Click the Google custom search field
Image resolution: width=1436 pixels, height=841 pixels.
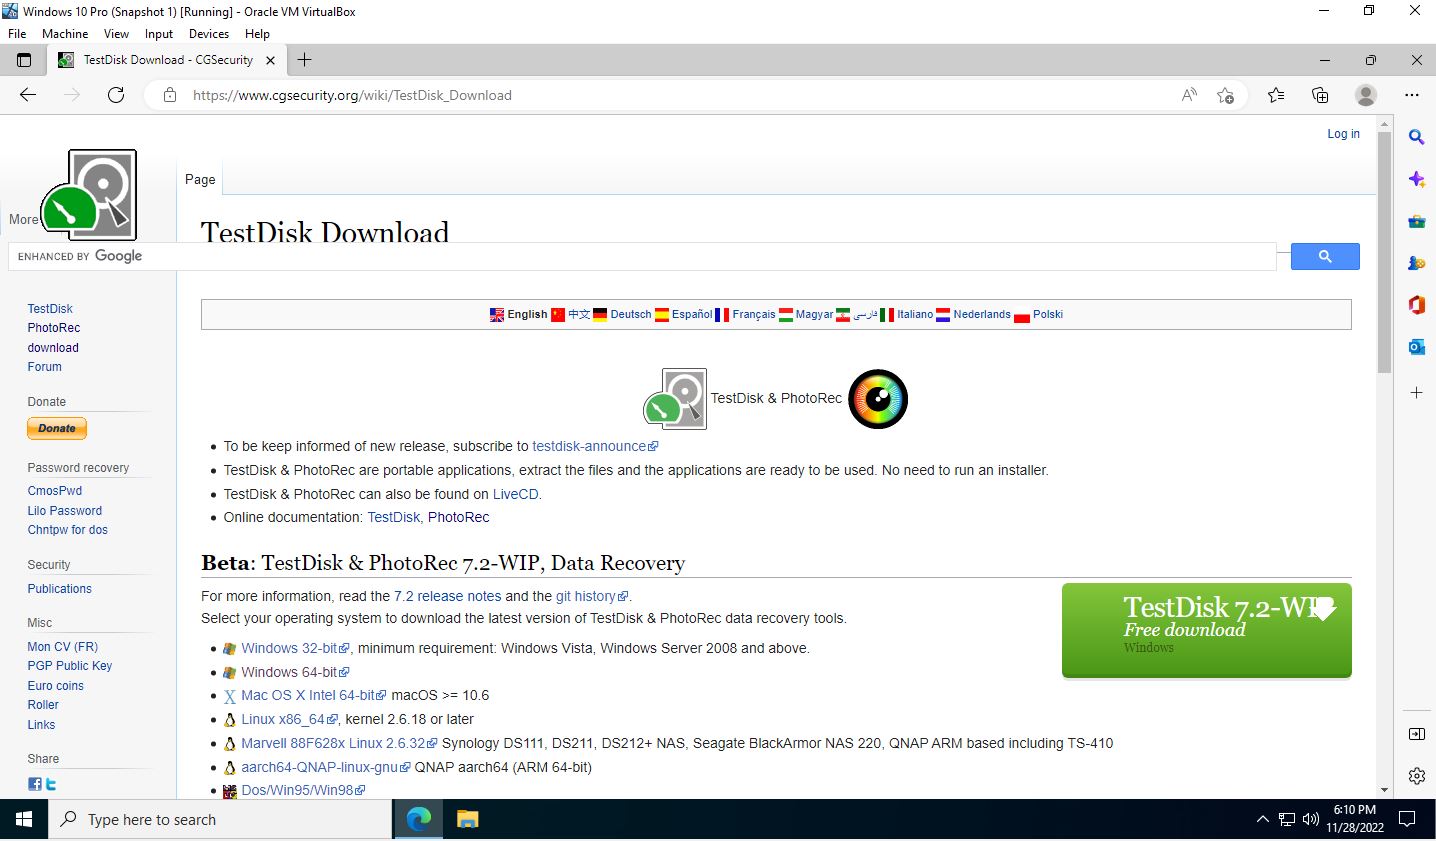click(642, 256)
